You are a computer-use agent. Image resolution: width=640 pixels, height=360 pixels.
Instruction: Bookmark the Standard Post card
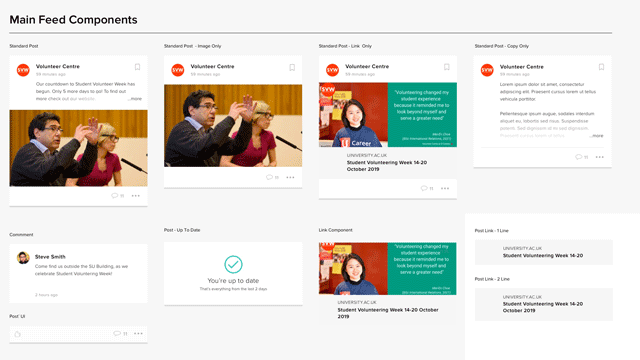tap(138, 67)
